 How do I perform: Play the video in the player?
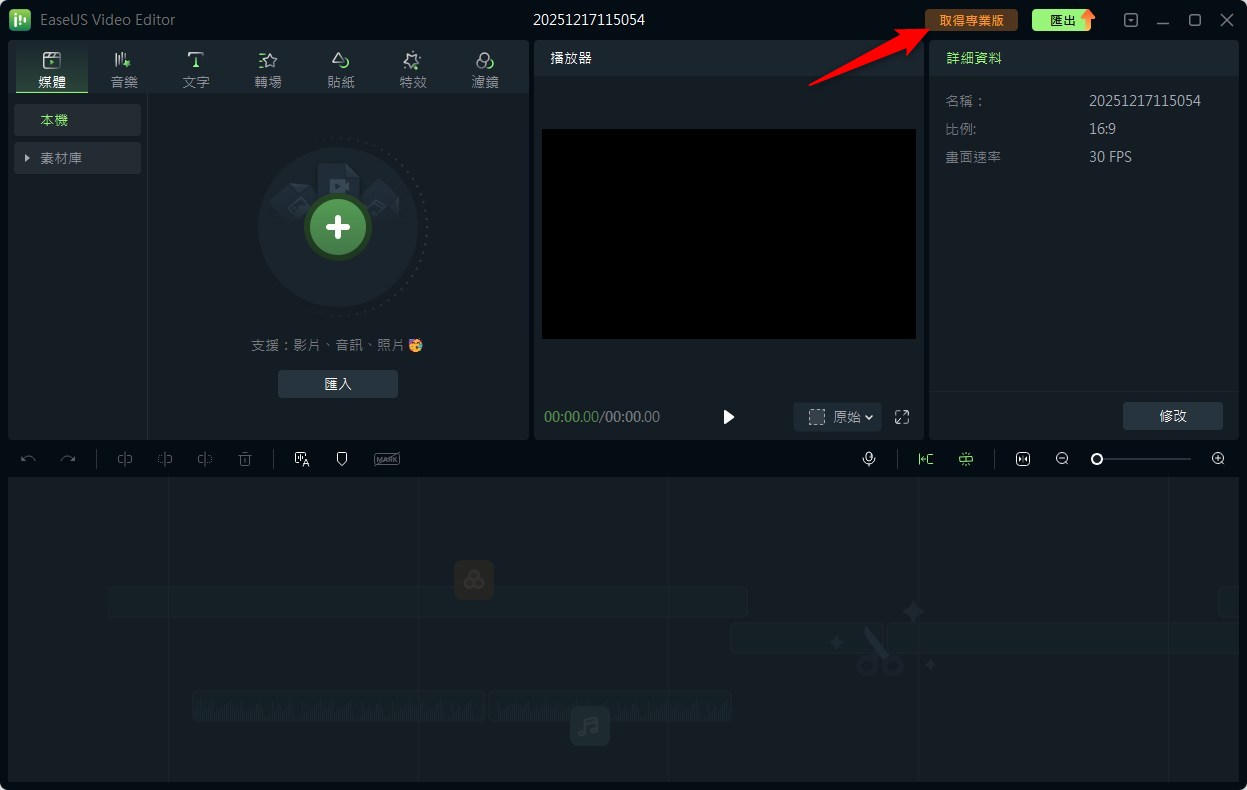click(729, 417)
